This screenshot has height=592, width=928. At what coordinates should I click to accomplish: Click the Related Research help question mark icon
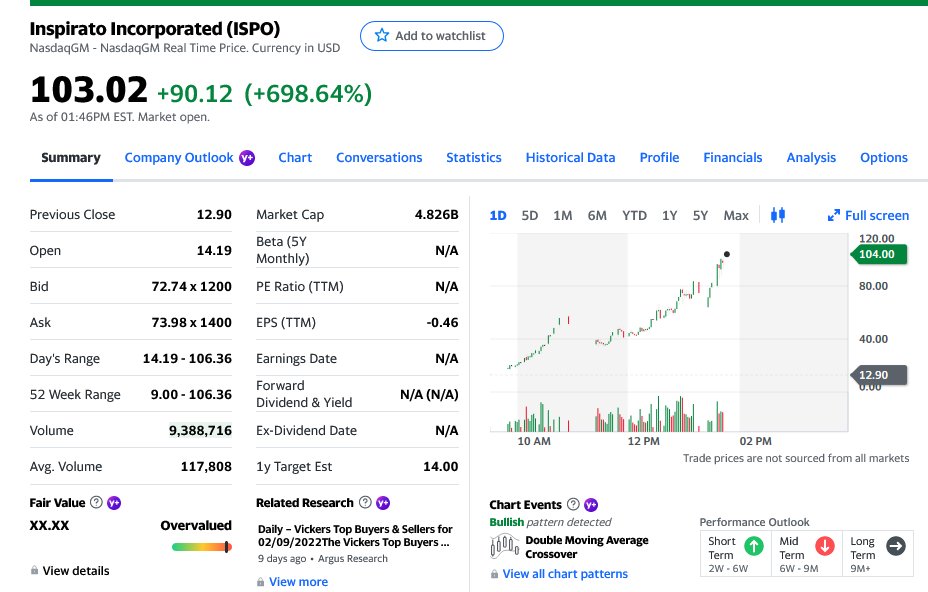pos(365,503)
